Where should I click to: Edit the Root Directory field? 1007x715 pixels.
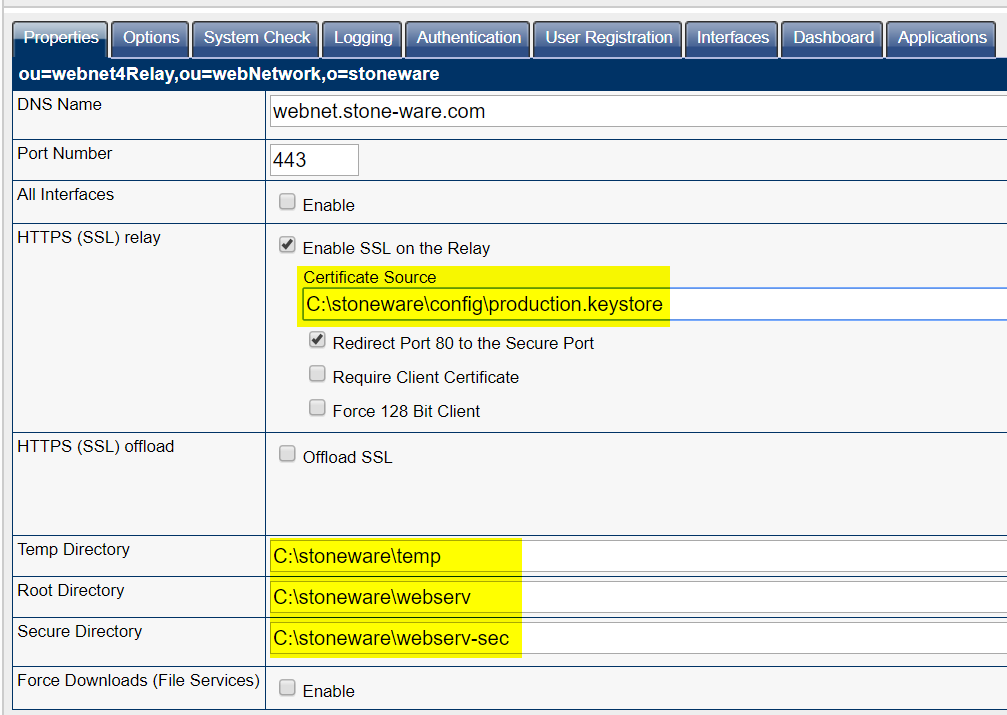click(638, 597)
